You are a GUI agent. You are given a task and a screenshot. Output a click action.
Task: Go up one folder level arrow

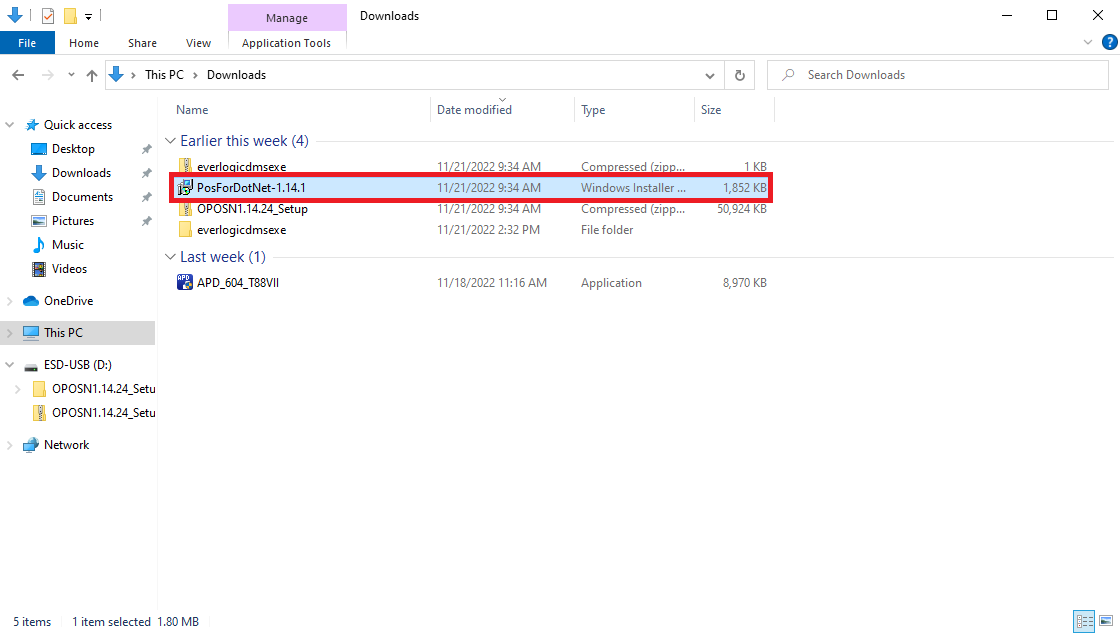tap(92, 75)
